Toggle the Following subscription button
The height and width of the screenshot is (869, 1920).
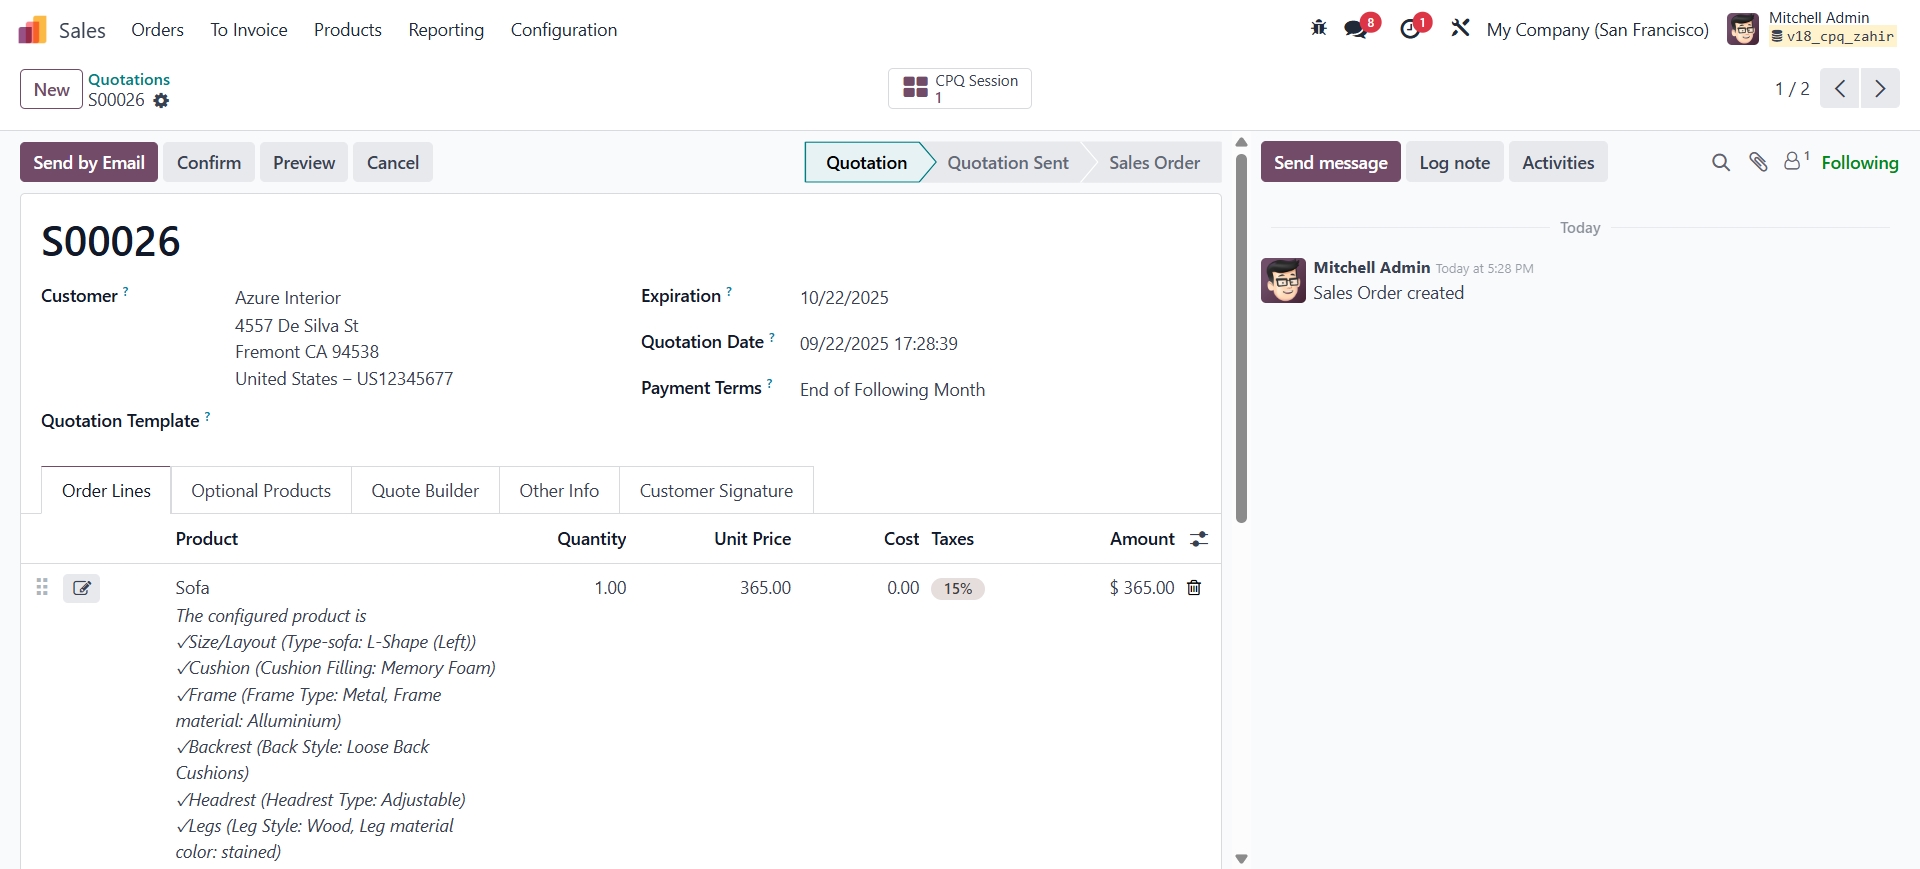[x=1859, y=163]
